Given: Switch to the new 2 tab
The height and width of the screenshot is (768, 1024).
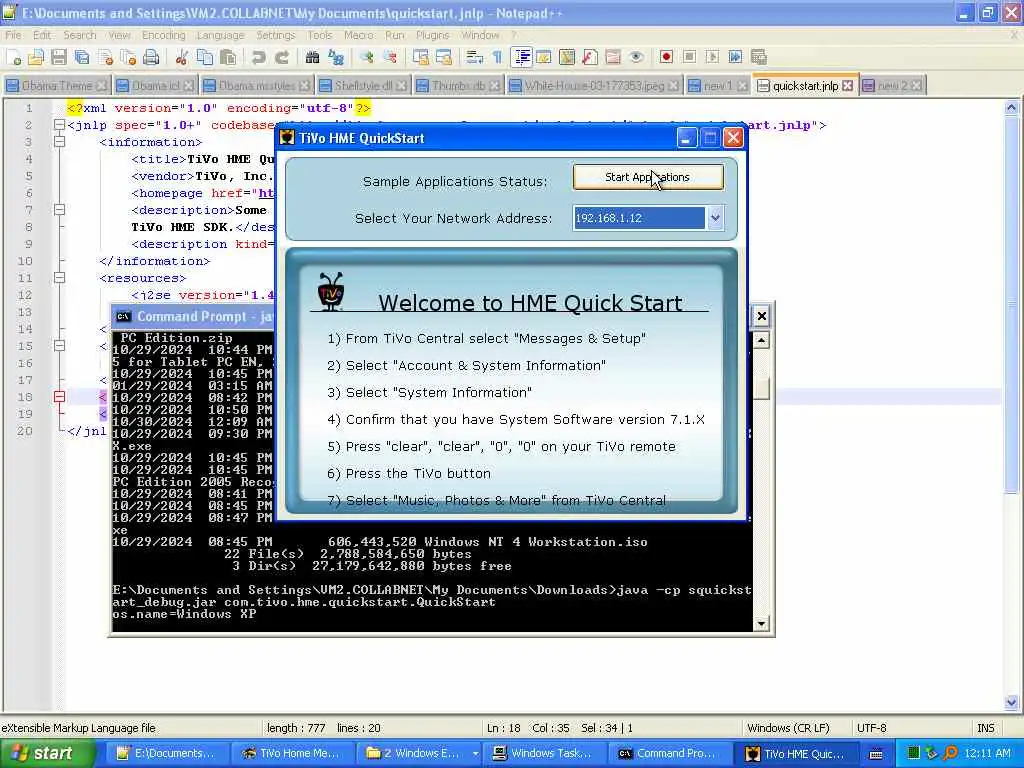Looking at the screenshot, I should (x=892, y=86).
